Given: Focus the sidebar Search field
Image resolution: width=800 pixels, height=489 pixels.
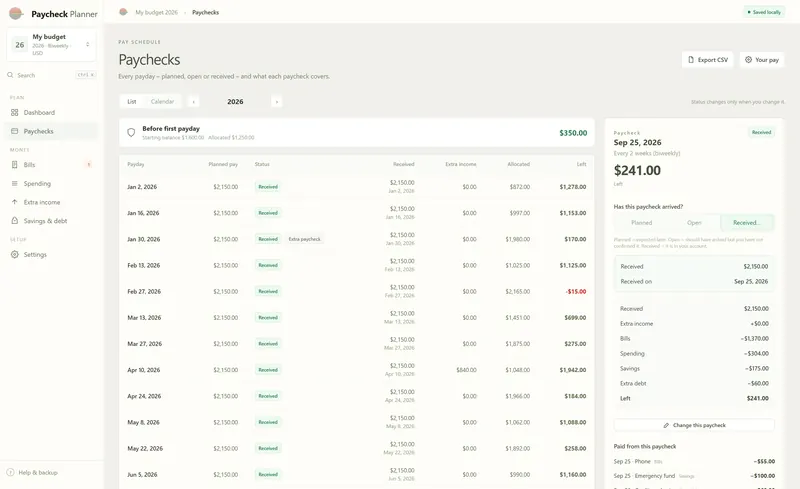Looking at the screenshot, I should click(52, 75).
